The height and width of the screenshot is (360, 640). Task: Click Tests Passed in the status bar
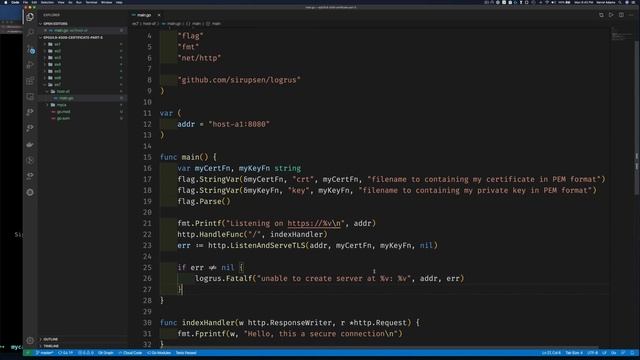pos(186,353)
